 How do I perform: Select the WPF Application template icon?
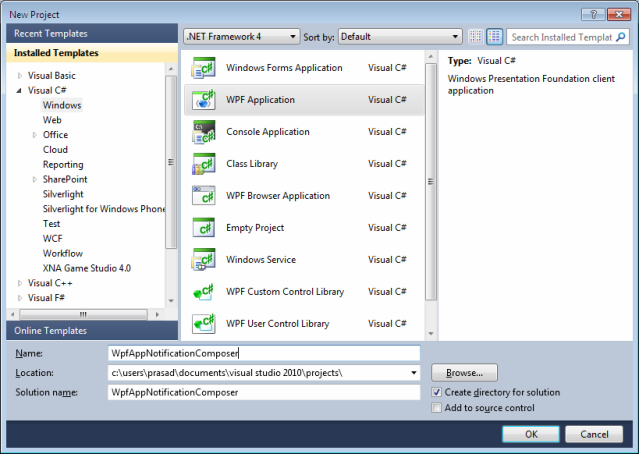tap(203, 100)
